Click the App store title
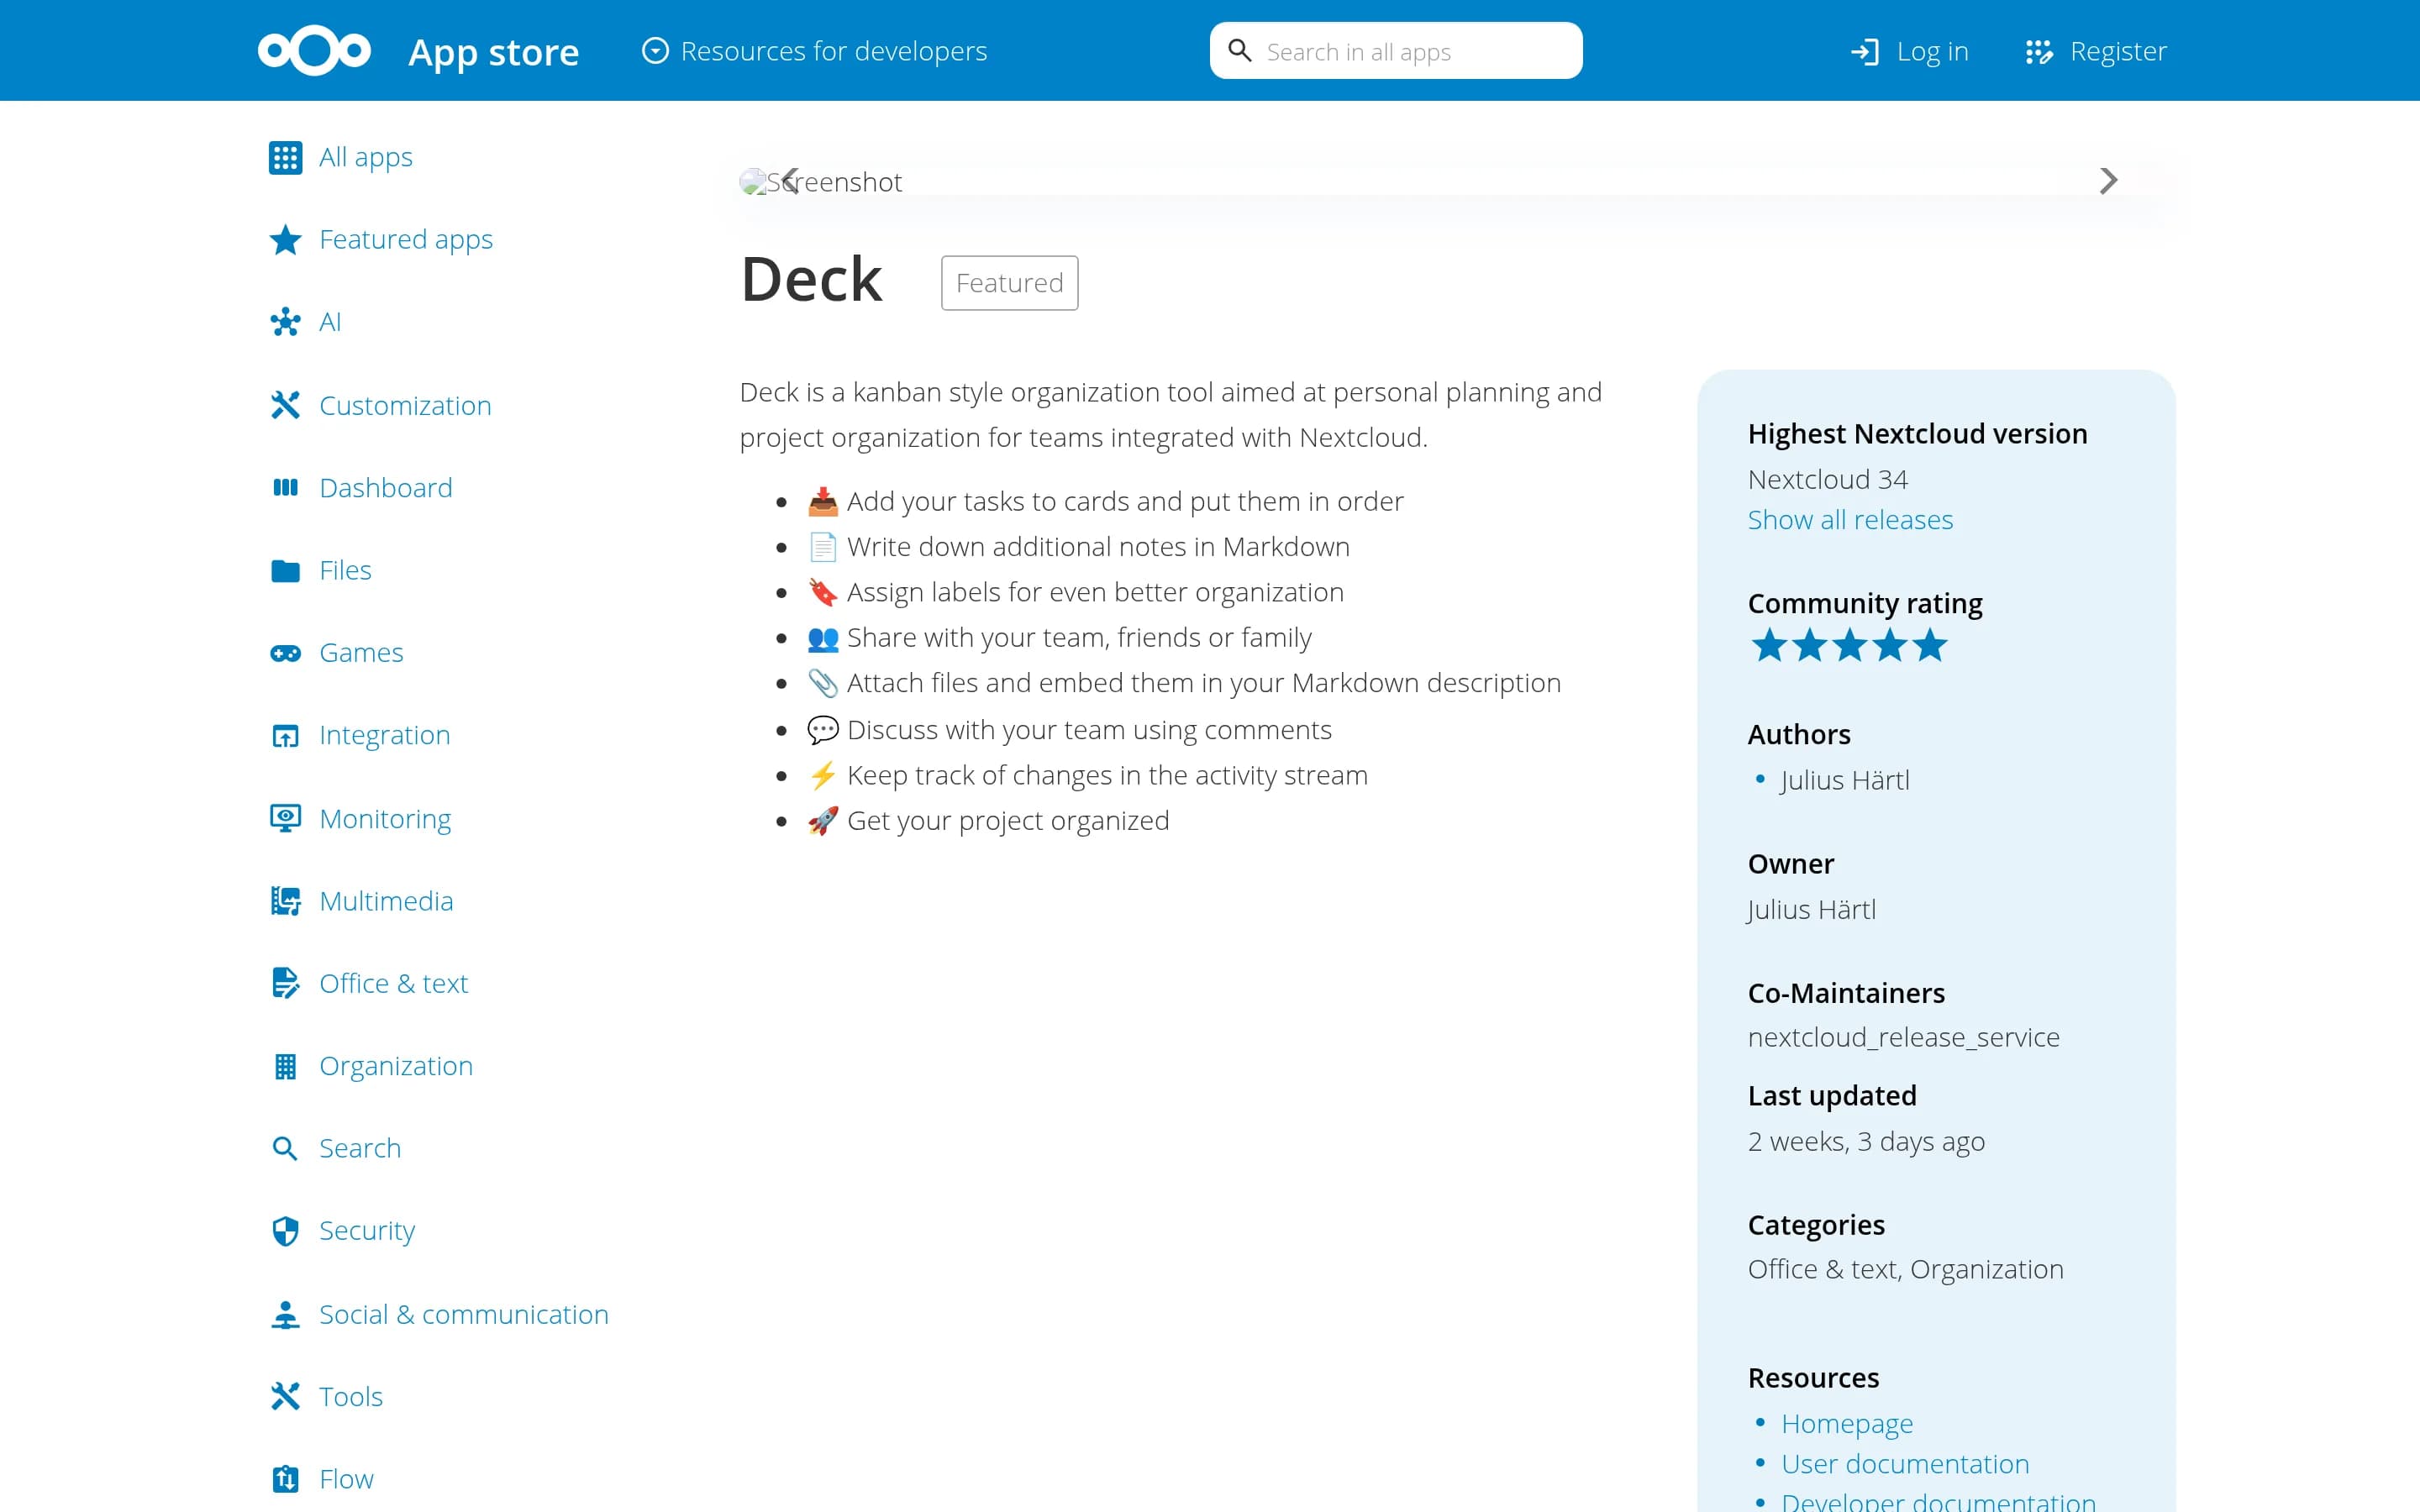The width and height of the screenshot is (2420, 1512). pos(493,51)
